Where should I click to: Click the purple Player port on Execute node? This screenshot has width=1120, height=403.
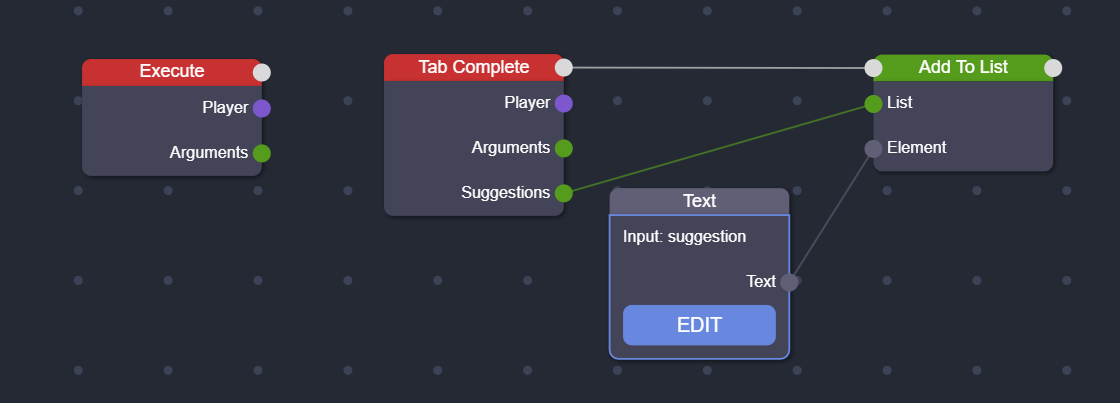pyautogui.click(x=262, y=108)
